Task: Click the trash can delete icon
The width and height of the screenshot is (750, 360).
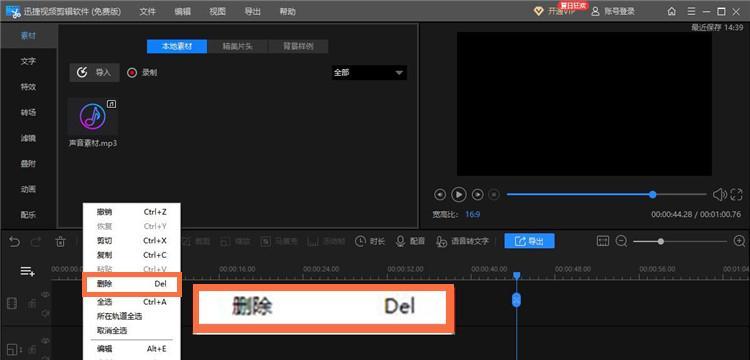Action: coord(60,242)
